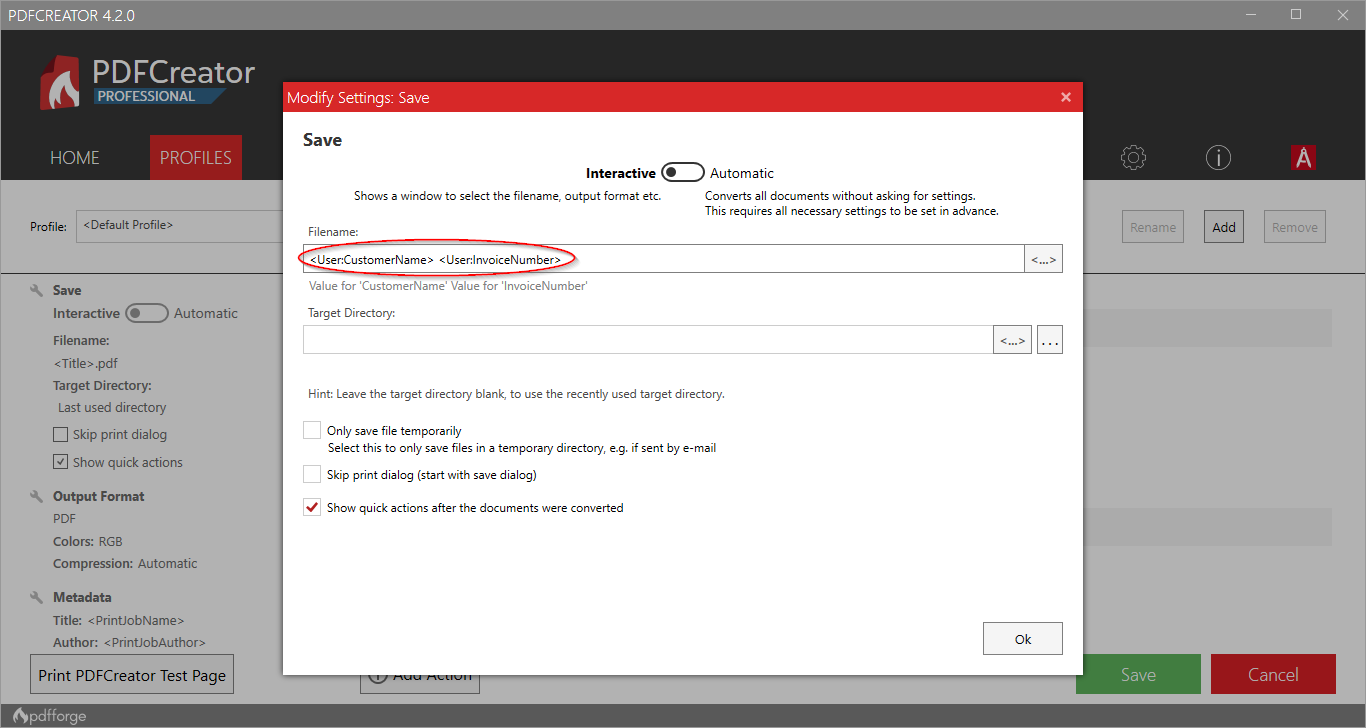
Task: Open the token selector for Target Directory
Action: (1012, 339)
